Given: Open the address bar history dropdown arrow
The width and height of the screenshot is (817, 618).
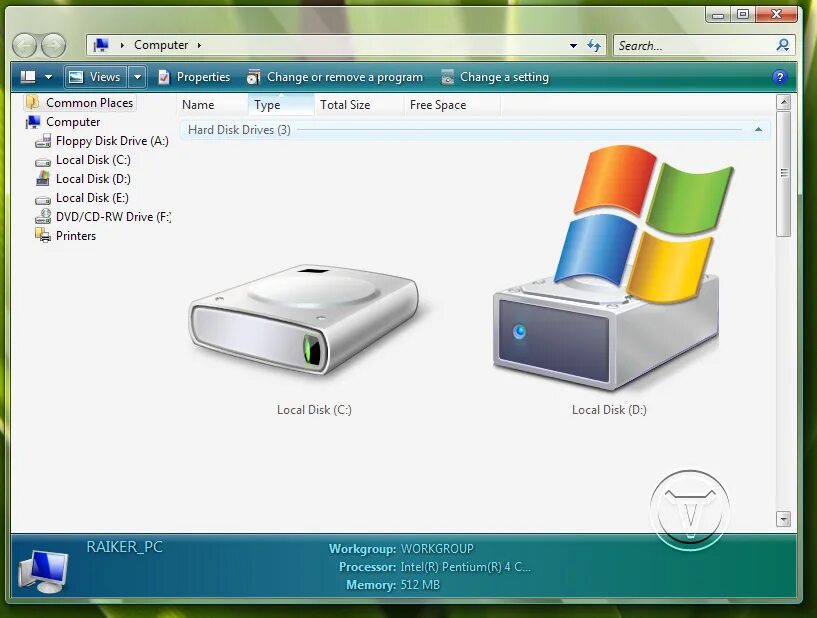Looking at the screenshot, I should [x=573, y=46].
